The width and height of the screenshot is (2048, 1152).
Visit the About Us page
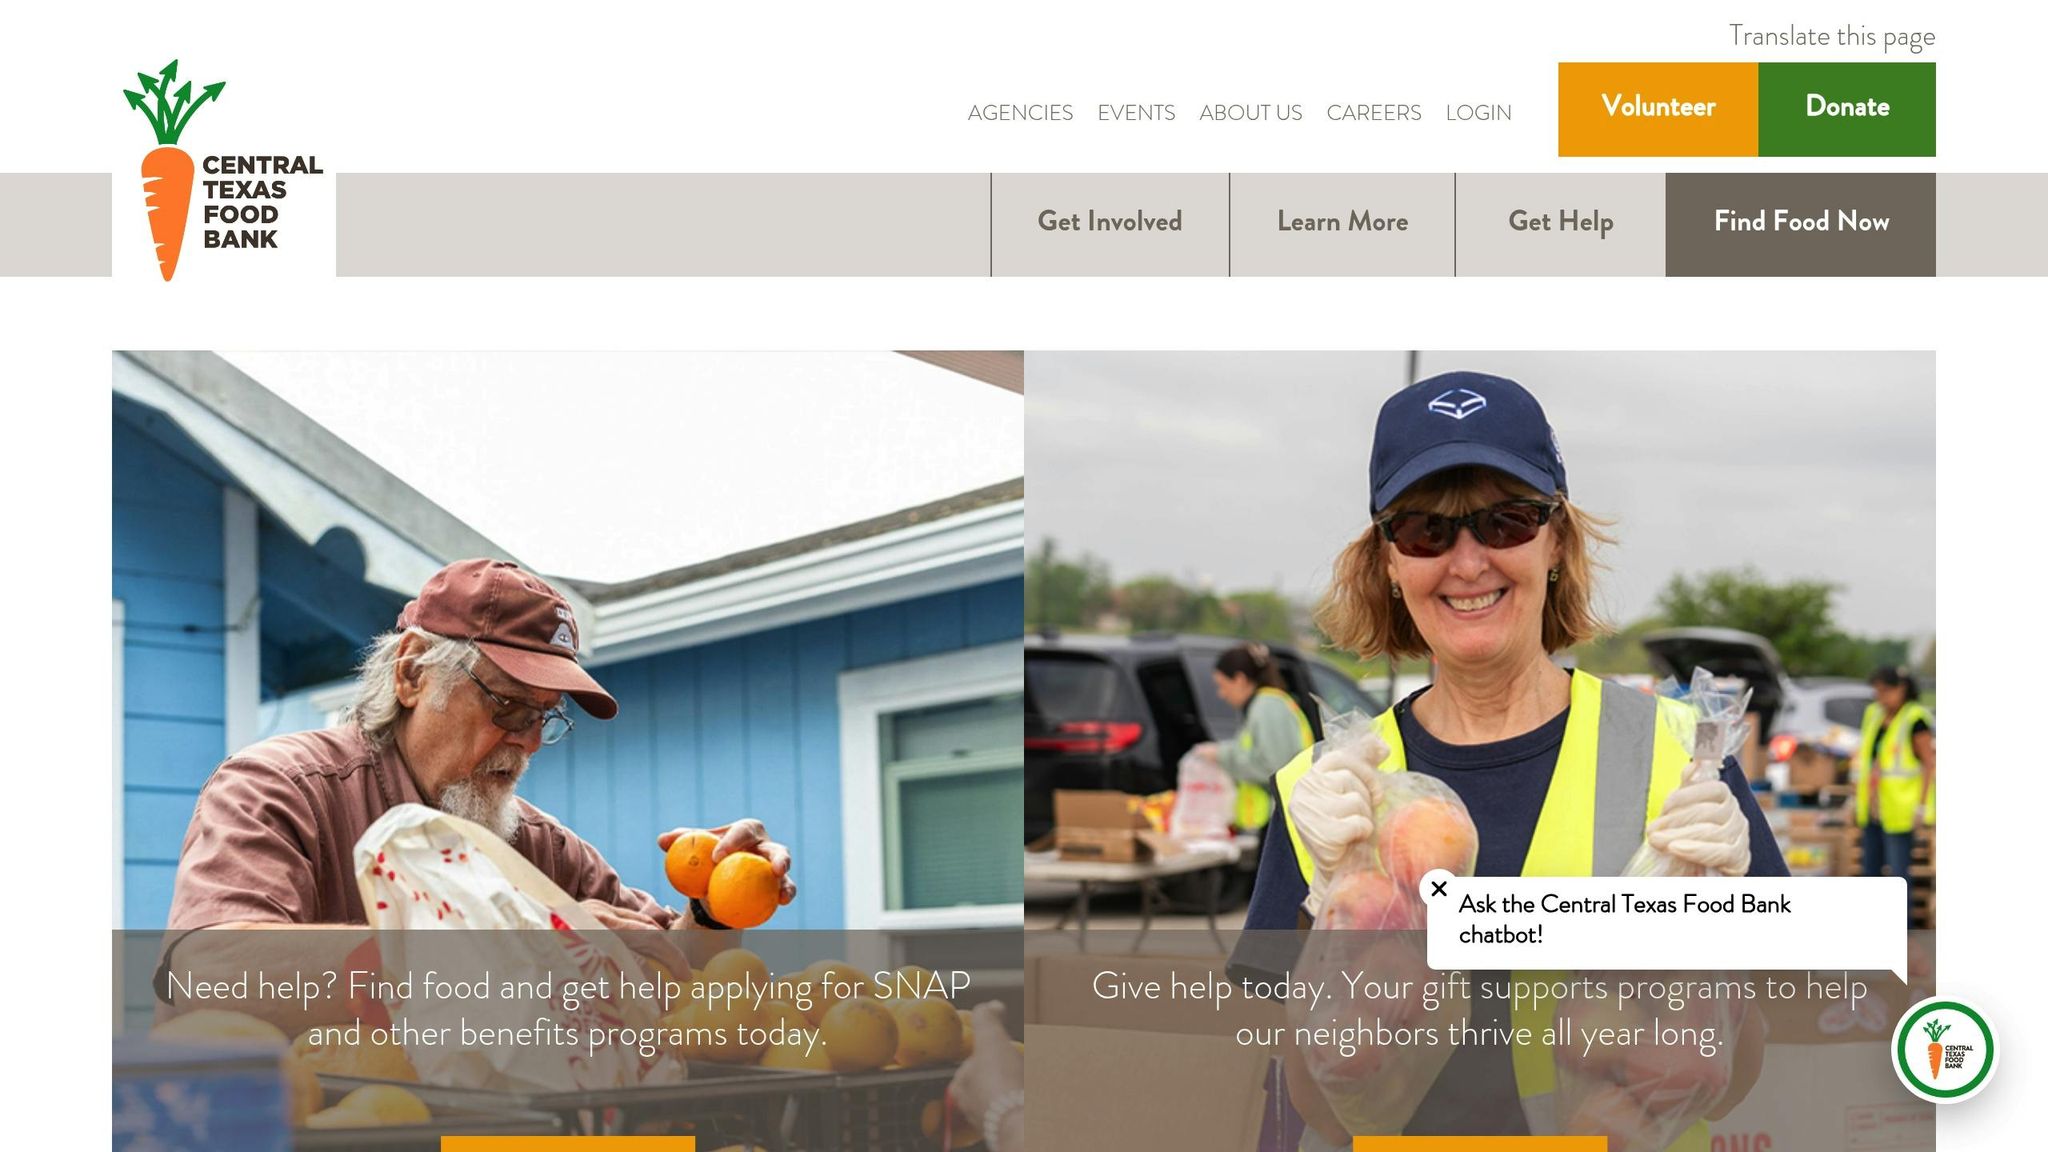(x=1251, y=113)
